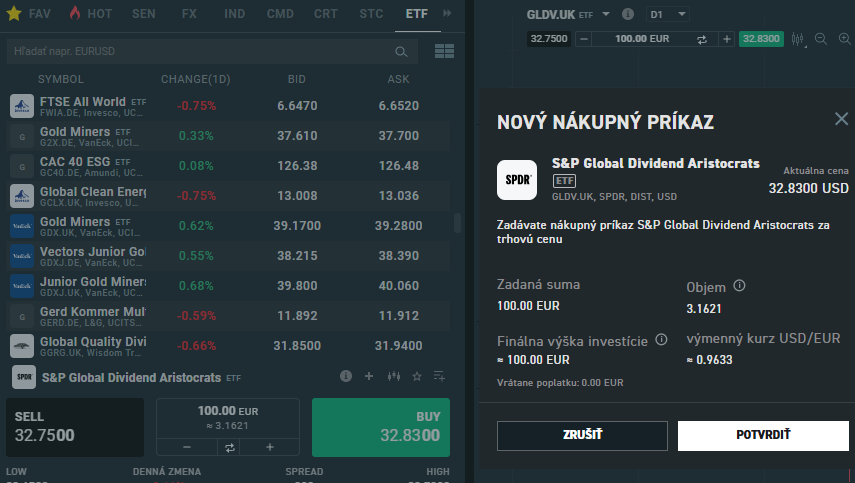This screenshot has height=483, width=855.
Task: Zoom in the chart with the magnifier plus
Action: (843, 39)
